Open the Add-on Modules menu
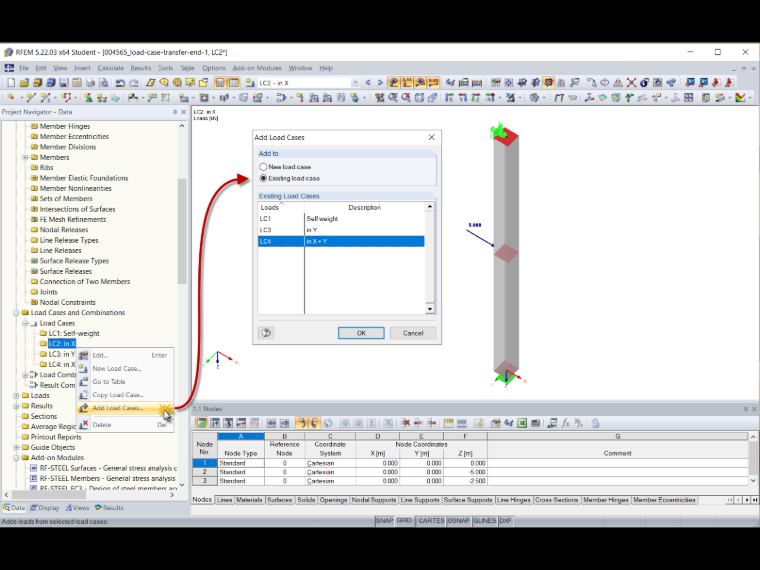 click(257, 68)
